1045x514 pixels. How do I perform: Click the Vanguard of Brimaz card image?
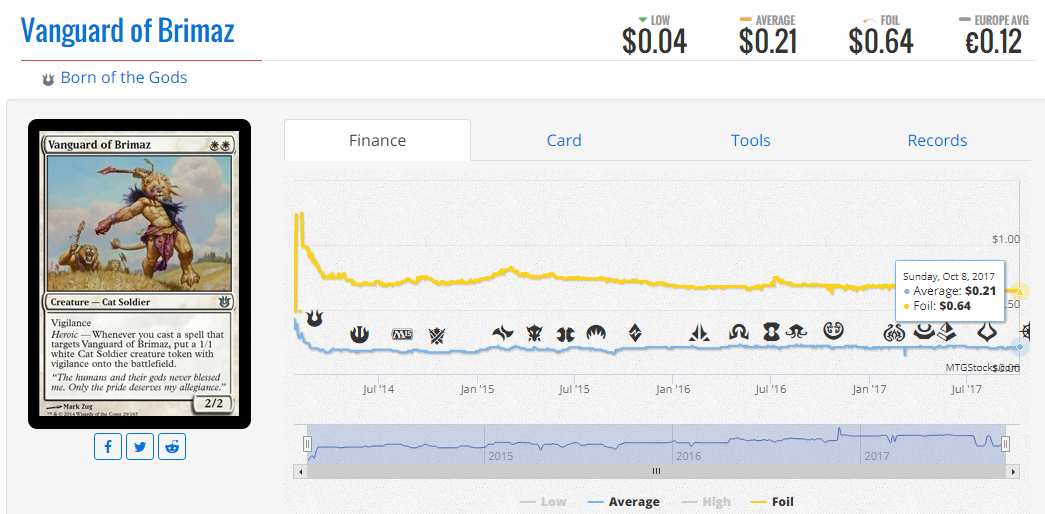click(x=139, y=273)
